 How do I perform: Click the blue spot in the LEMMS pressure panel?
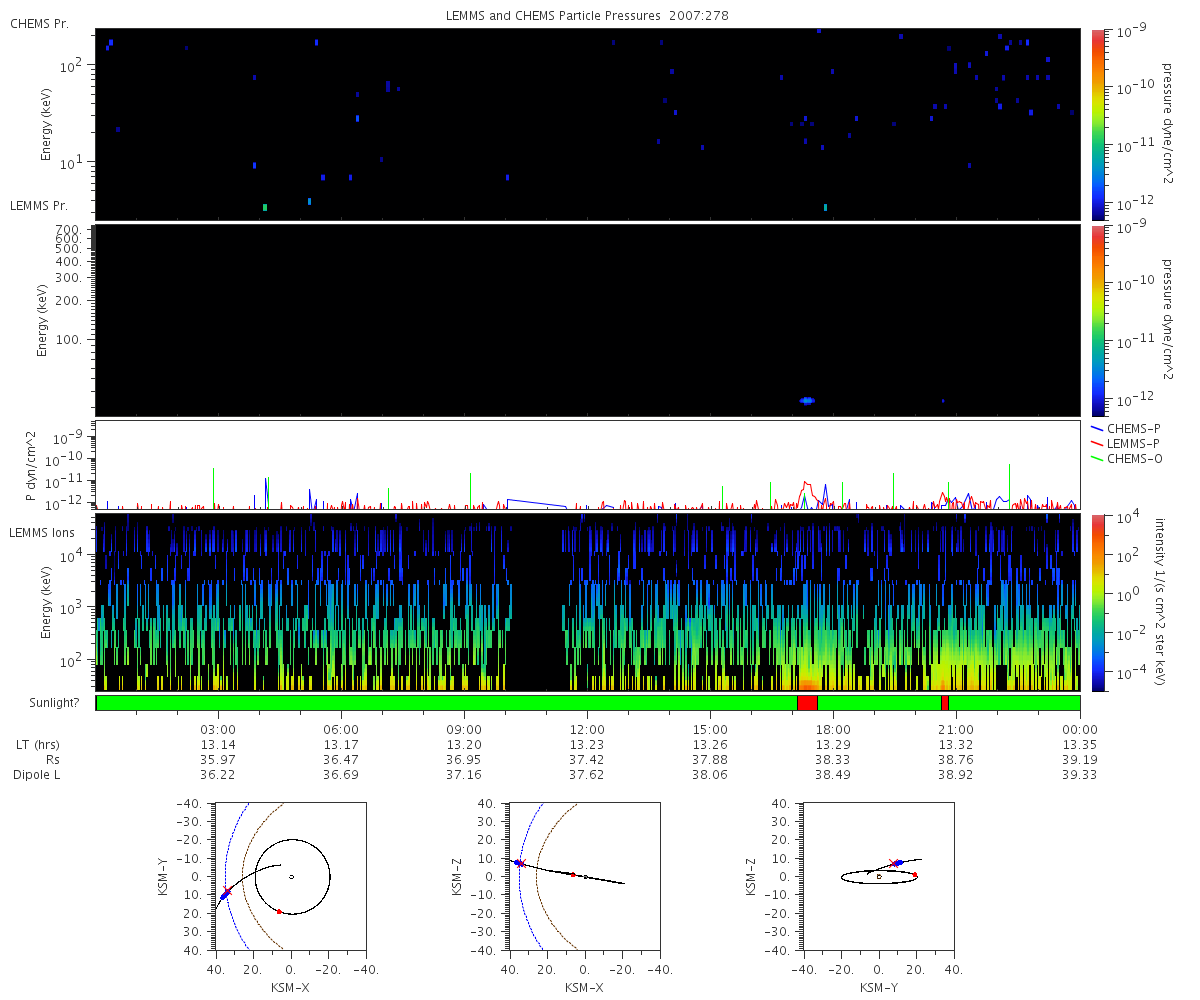click(x=807, y=401)
